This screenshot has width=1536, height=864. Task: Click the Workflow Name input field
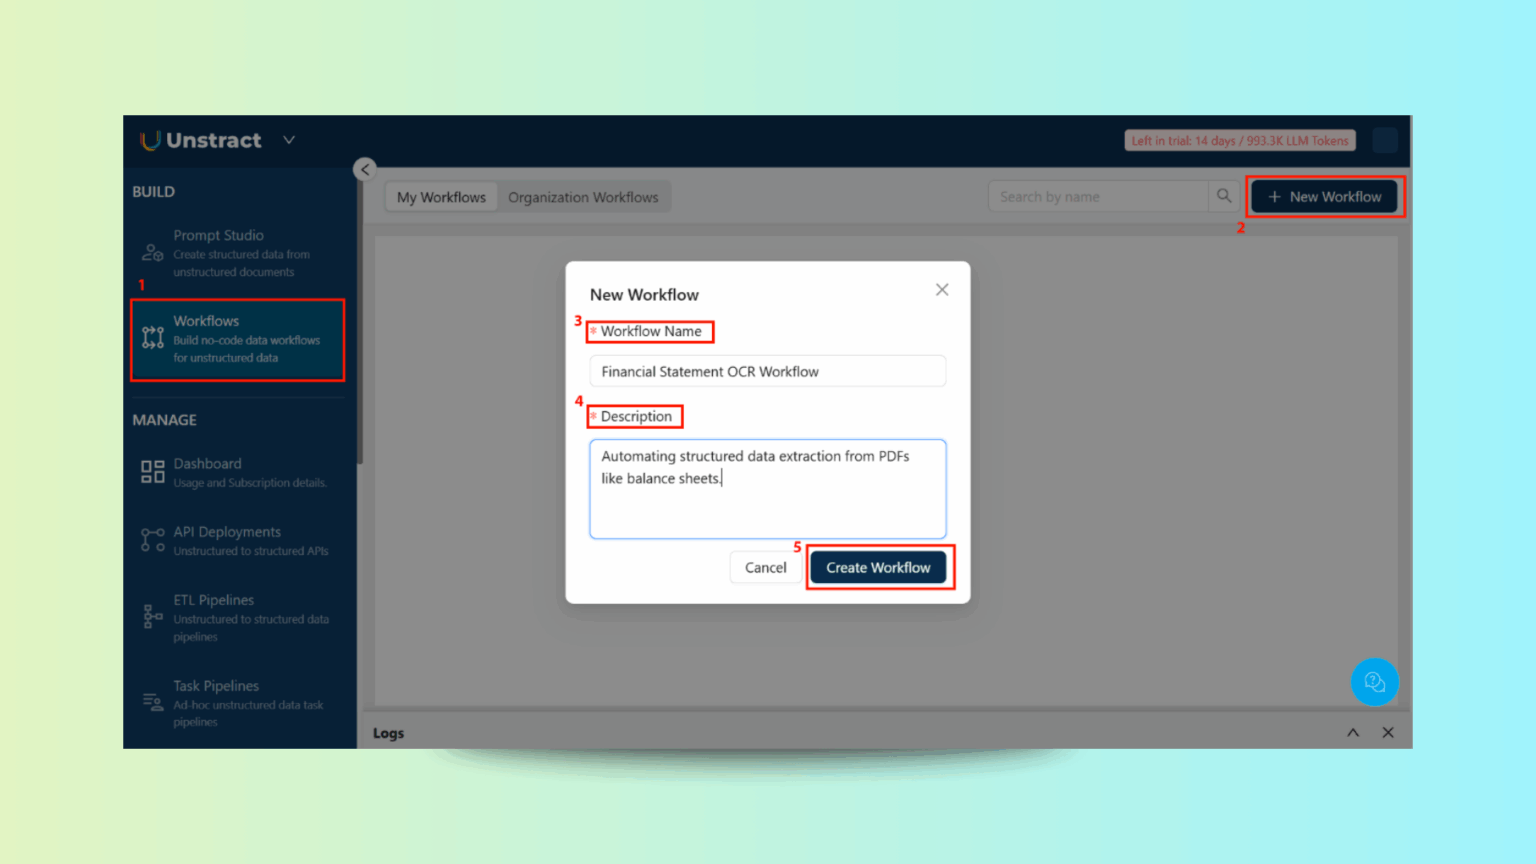pyautogui.click(x=767, y=371)
